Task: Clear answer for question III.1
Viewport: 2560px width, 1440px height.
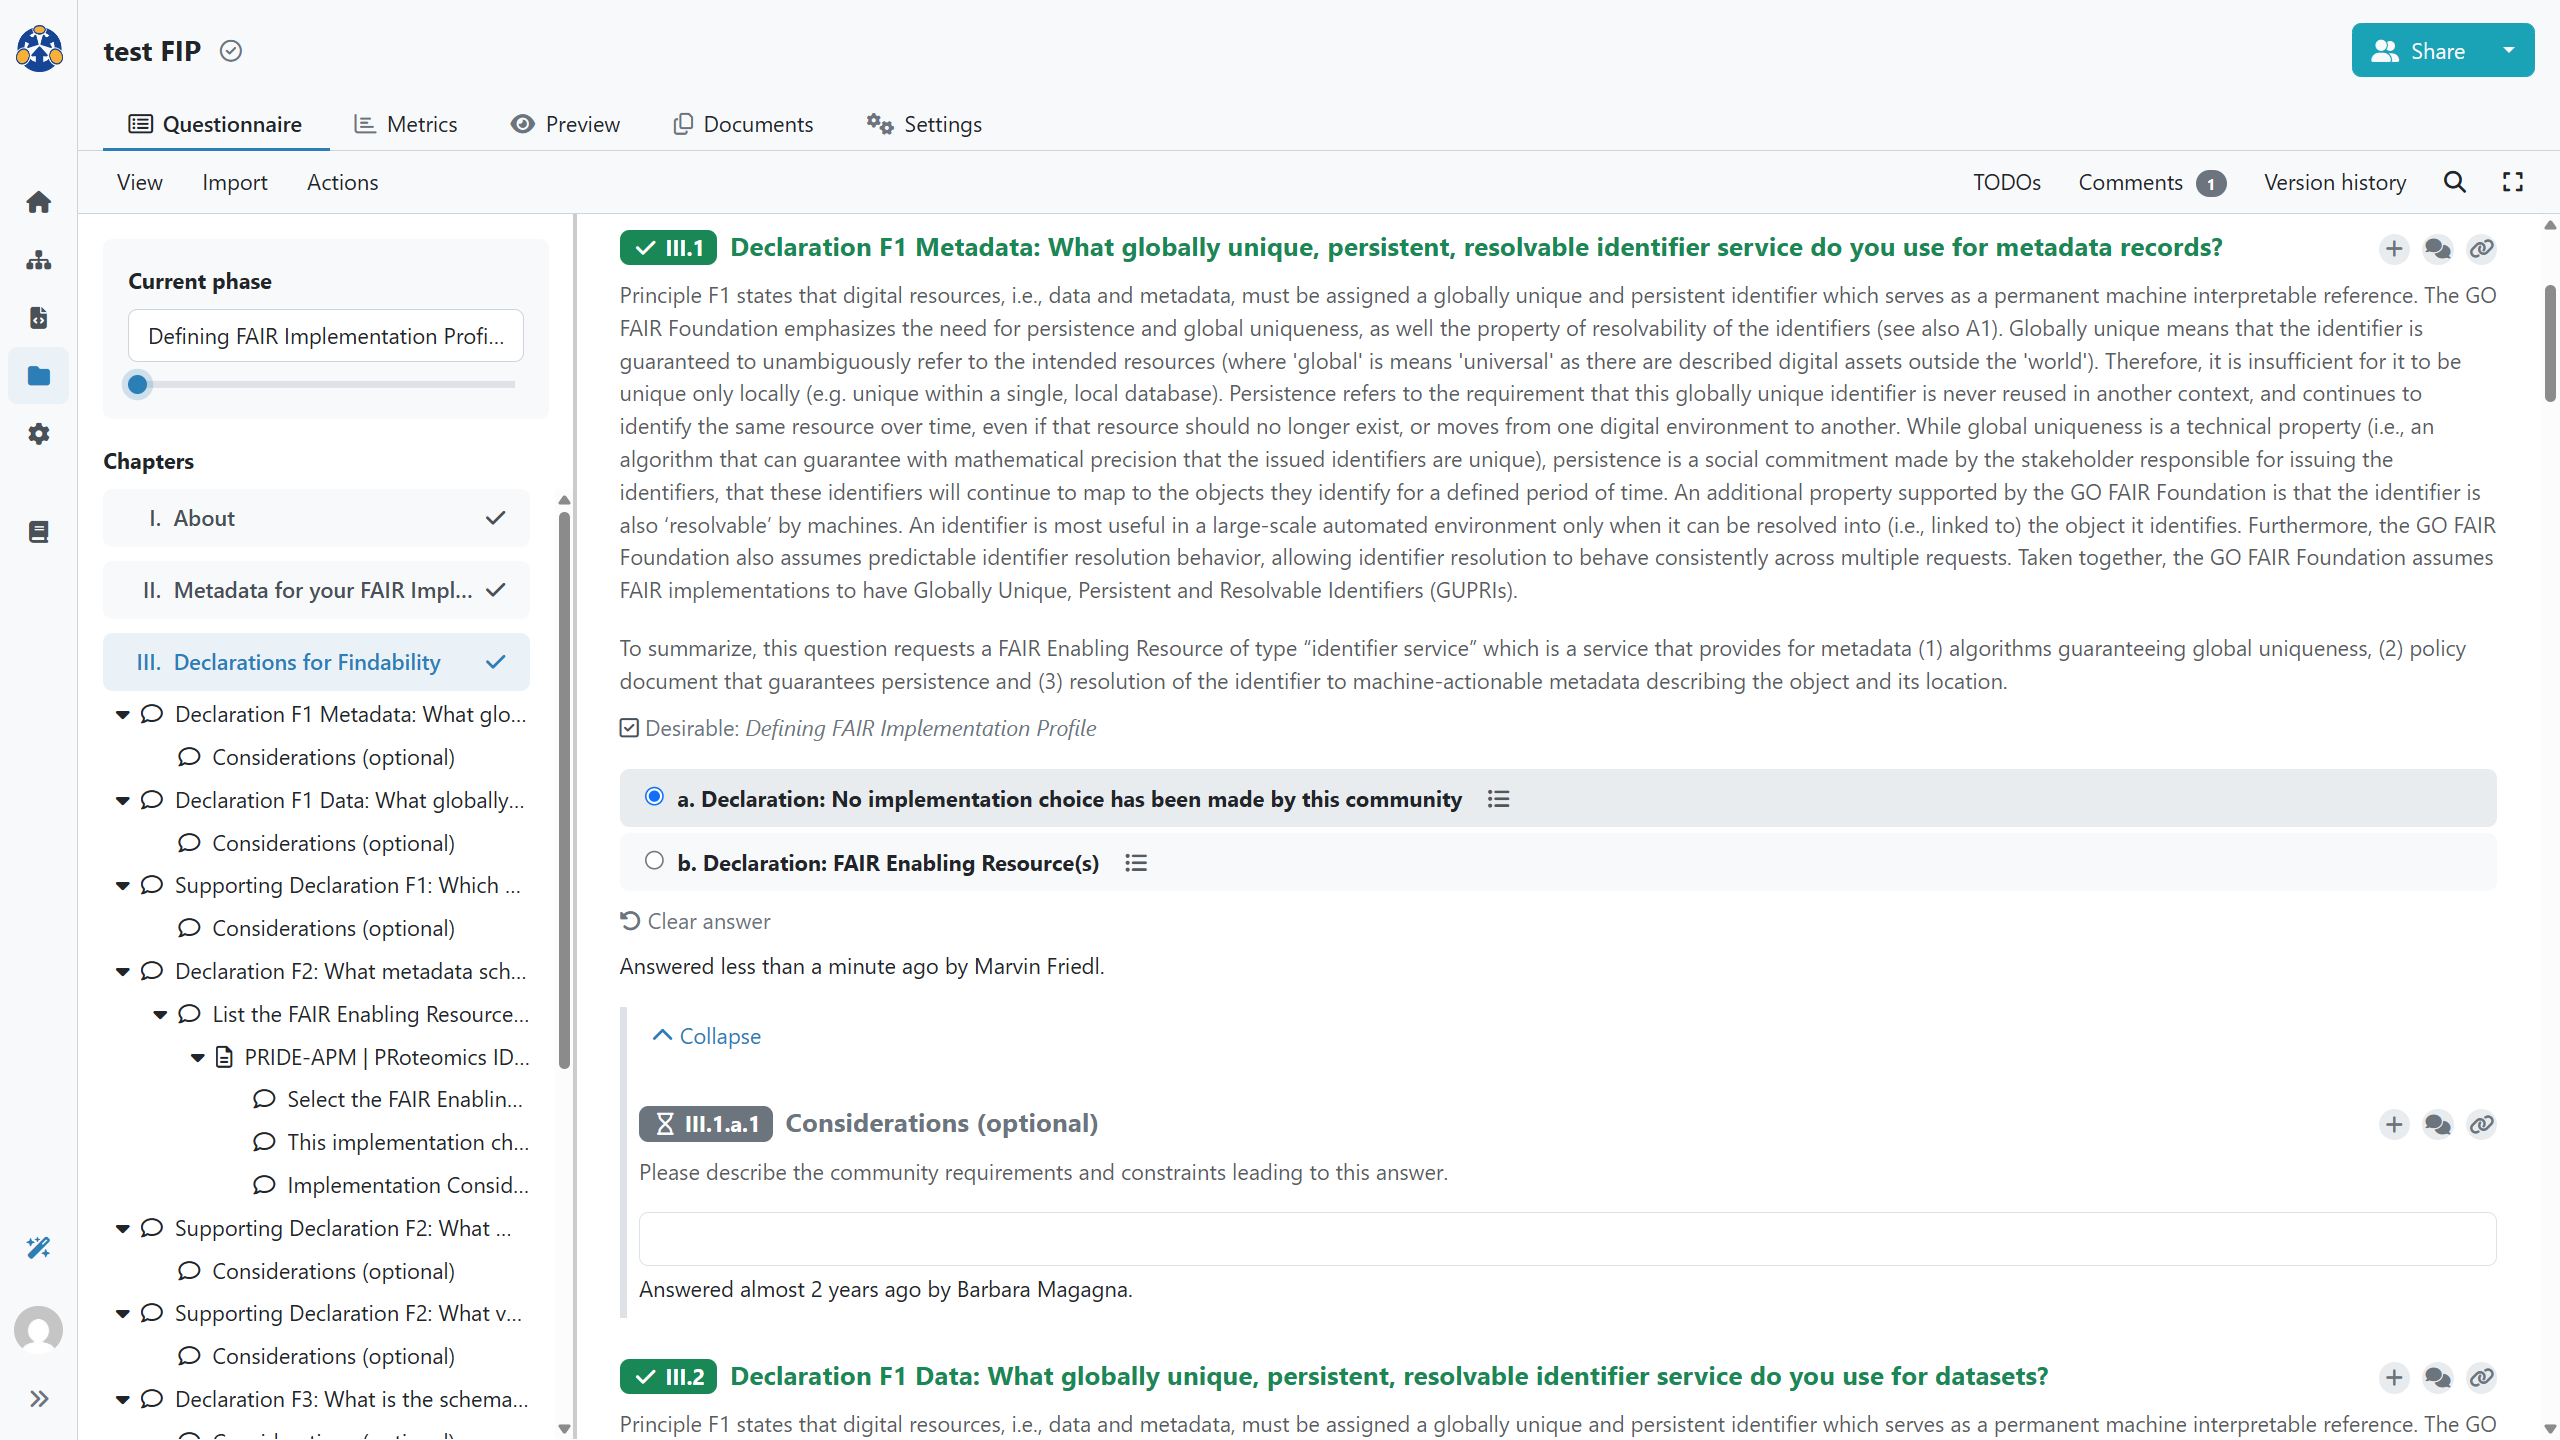Action: [696, 921]
